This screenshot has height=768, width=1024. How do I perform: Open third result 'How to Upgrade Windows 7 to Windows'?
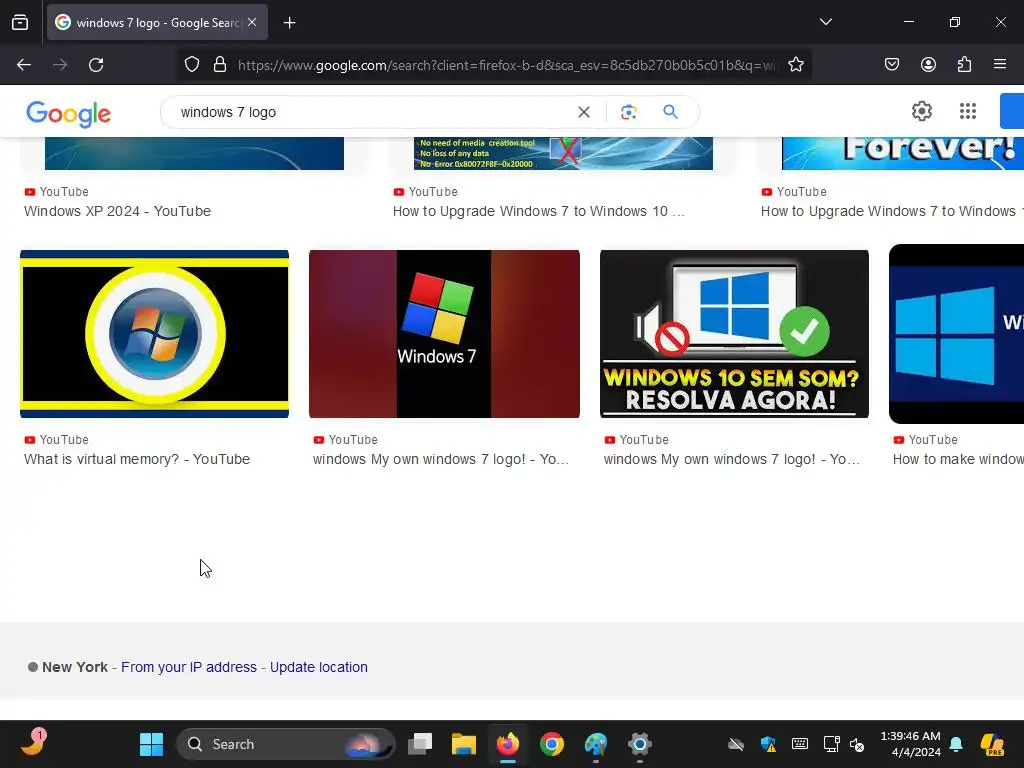[892, 212]
